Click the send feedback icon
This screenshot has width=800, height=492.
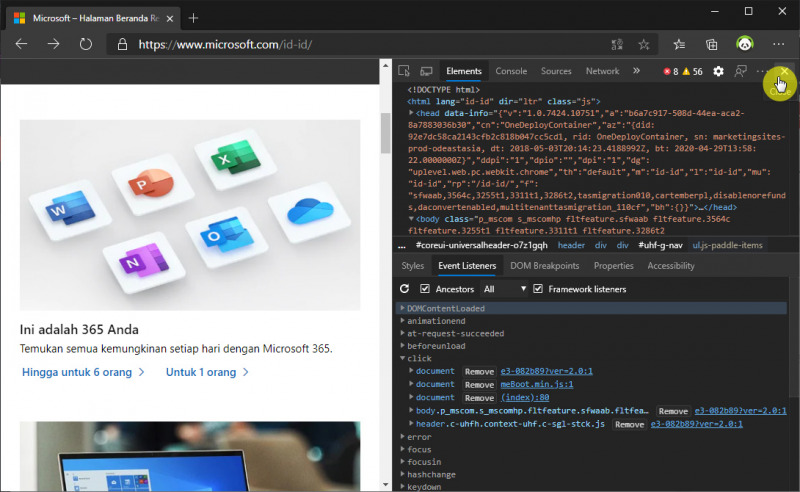pos(740,71)
